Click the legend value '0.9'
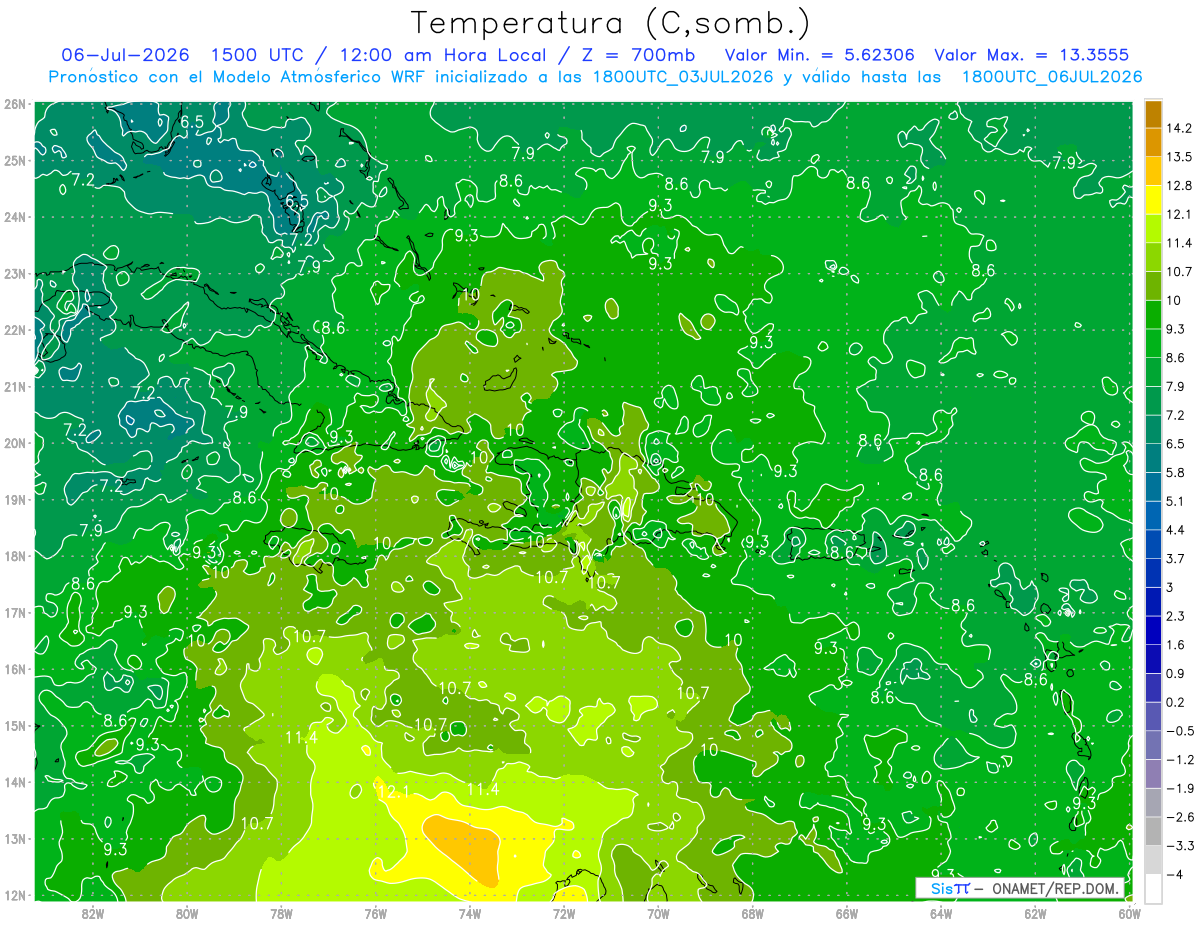Viewport: 1200px width, 927px height. tap(1176, 673)
